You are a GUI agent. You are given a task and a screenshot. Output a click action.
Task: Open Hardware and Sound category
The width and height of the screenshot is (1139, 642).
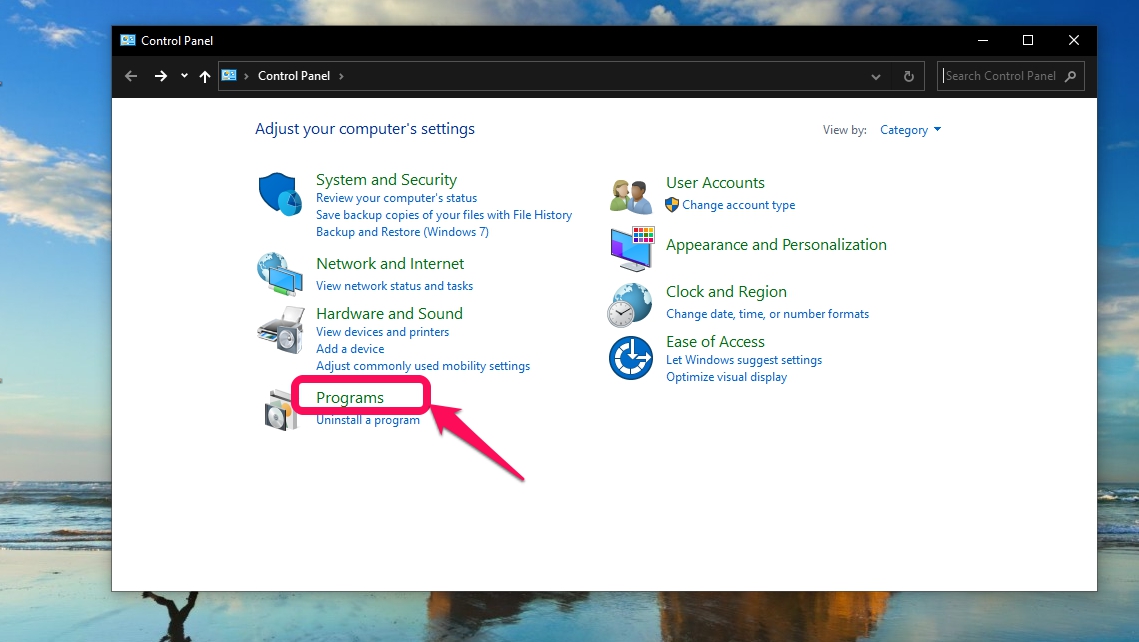(389, 314)
